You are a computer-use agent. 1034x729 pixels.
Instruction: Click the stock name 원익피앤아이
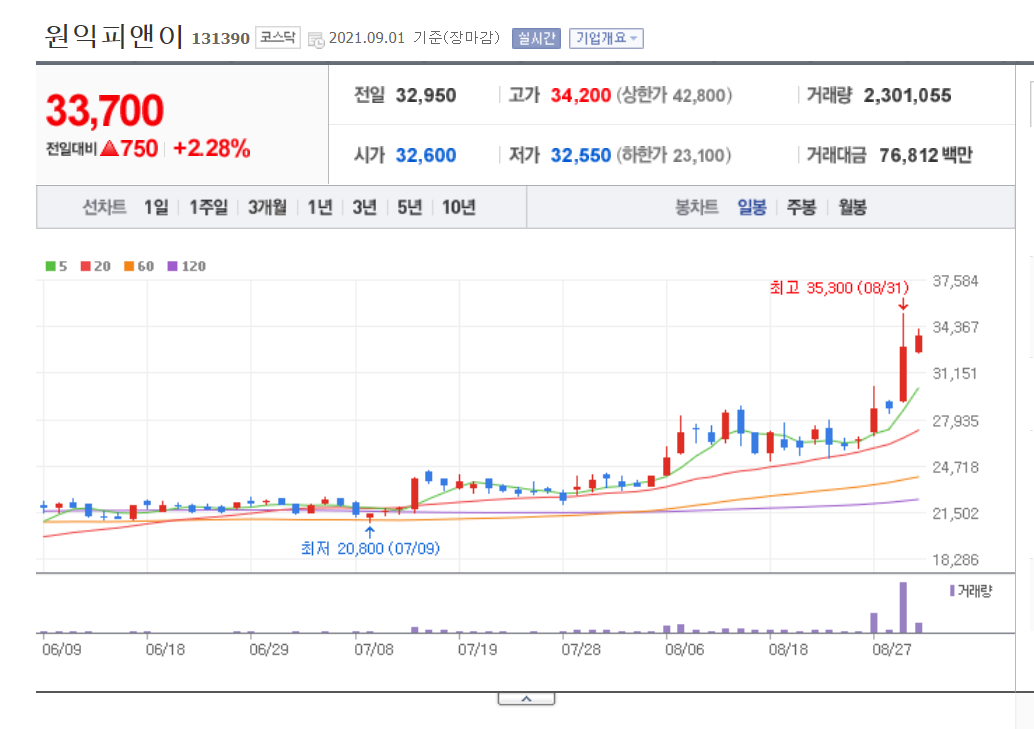[x=113, y=36]
